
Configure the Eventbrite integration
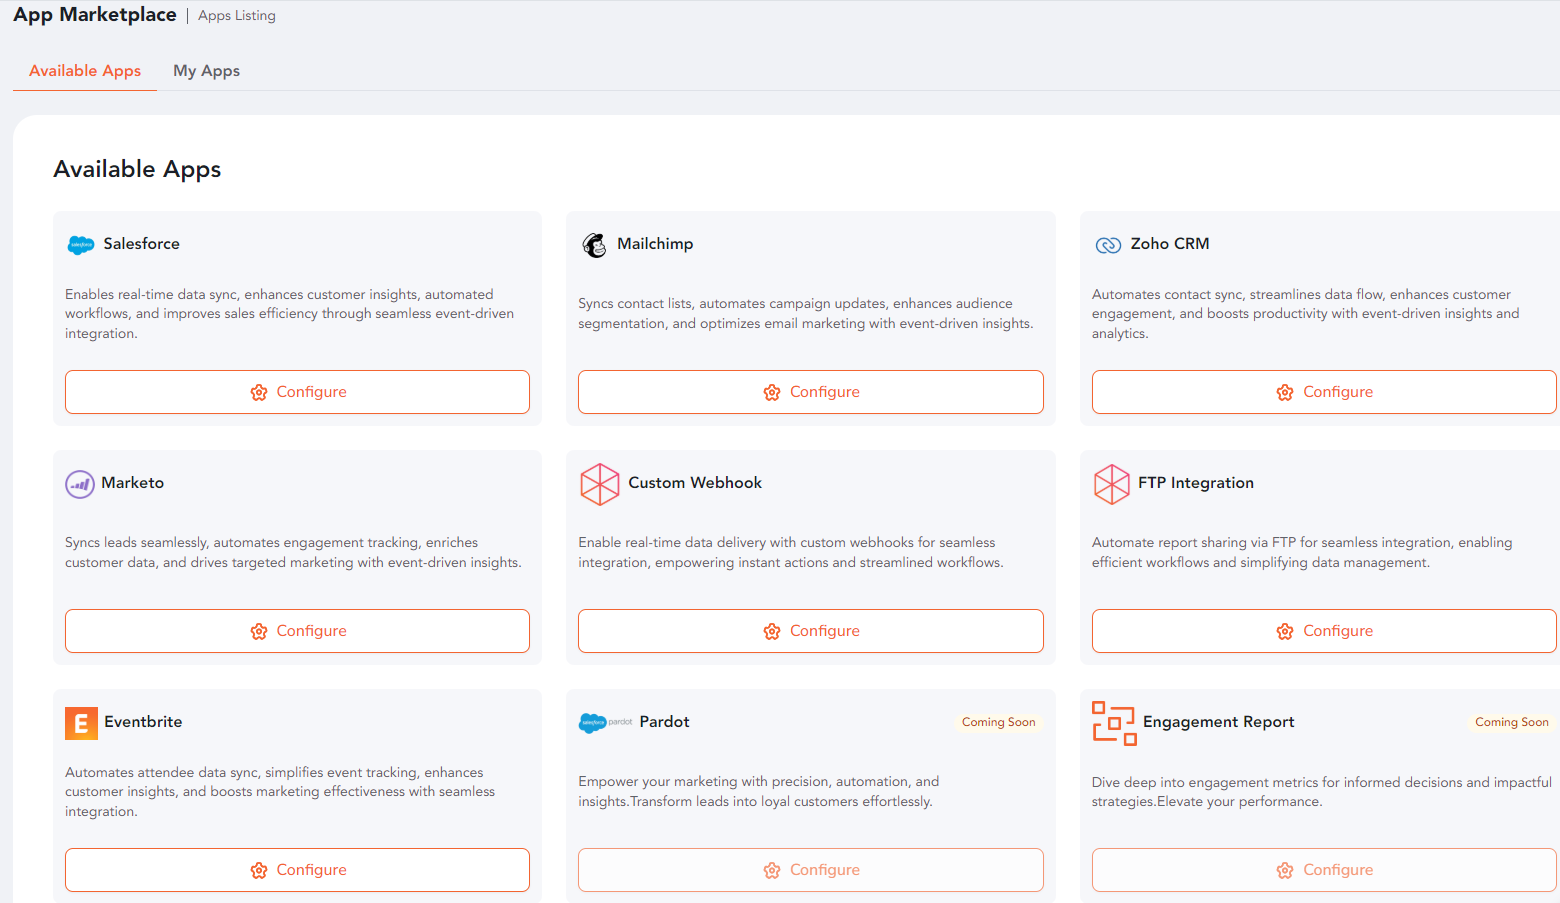pyautogui.click(x=297, y=870)
